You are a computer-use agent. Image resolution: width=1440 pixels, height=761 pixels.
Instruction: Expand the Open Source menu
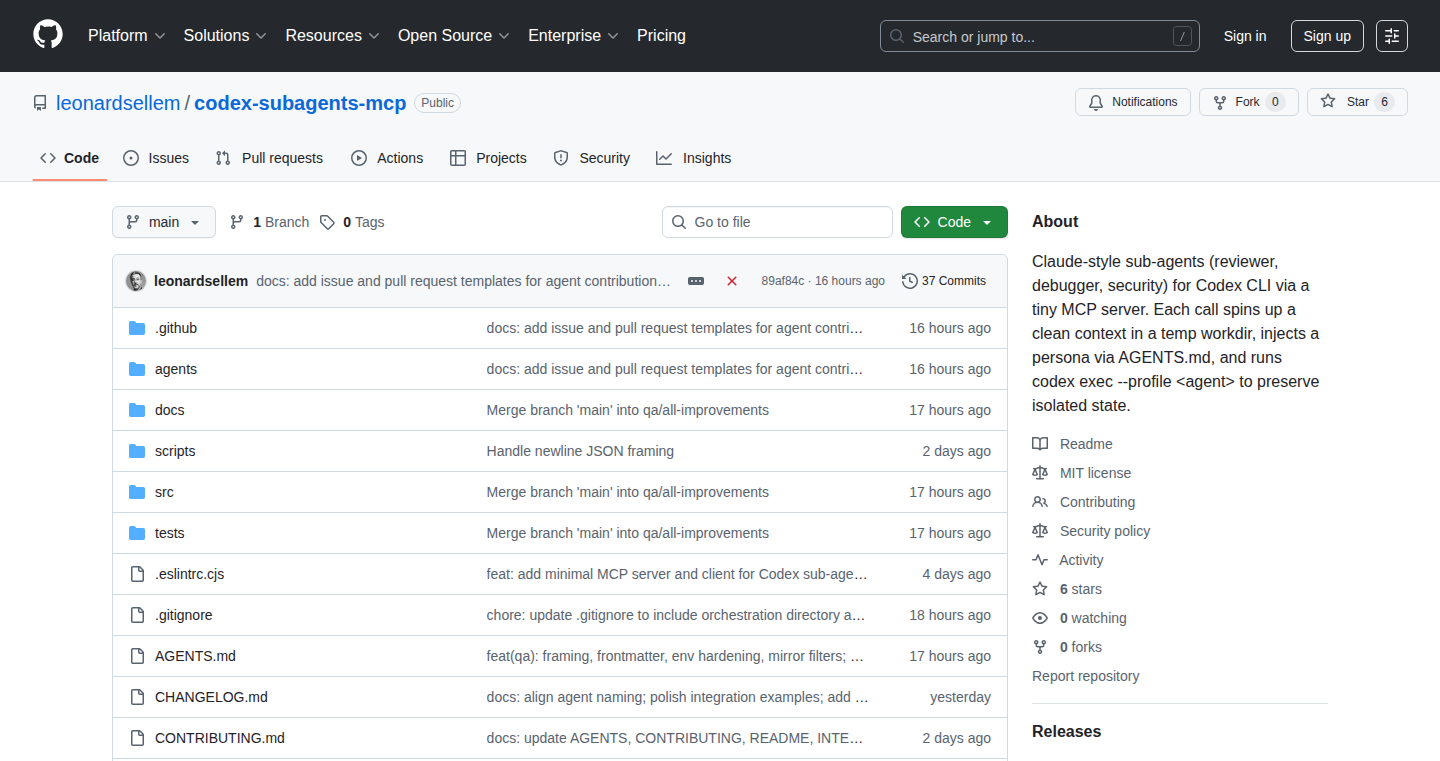pyautogui.click(x=453, y=35)
